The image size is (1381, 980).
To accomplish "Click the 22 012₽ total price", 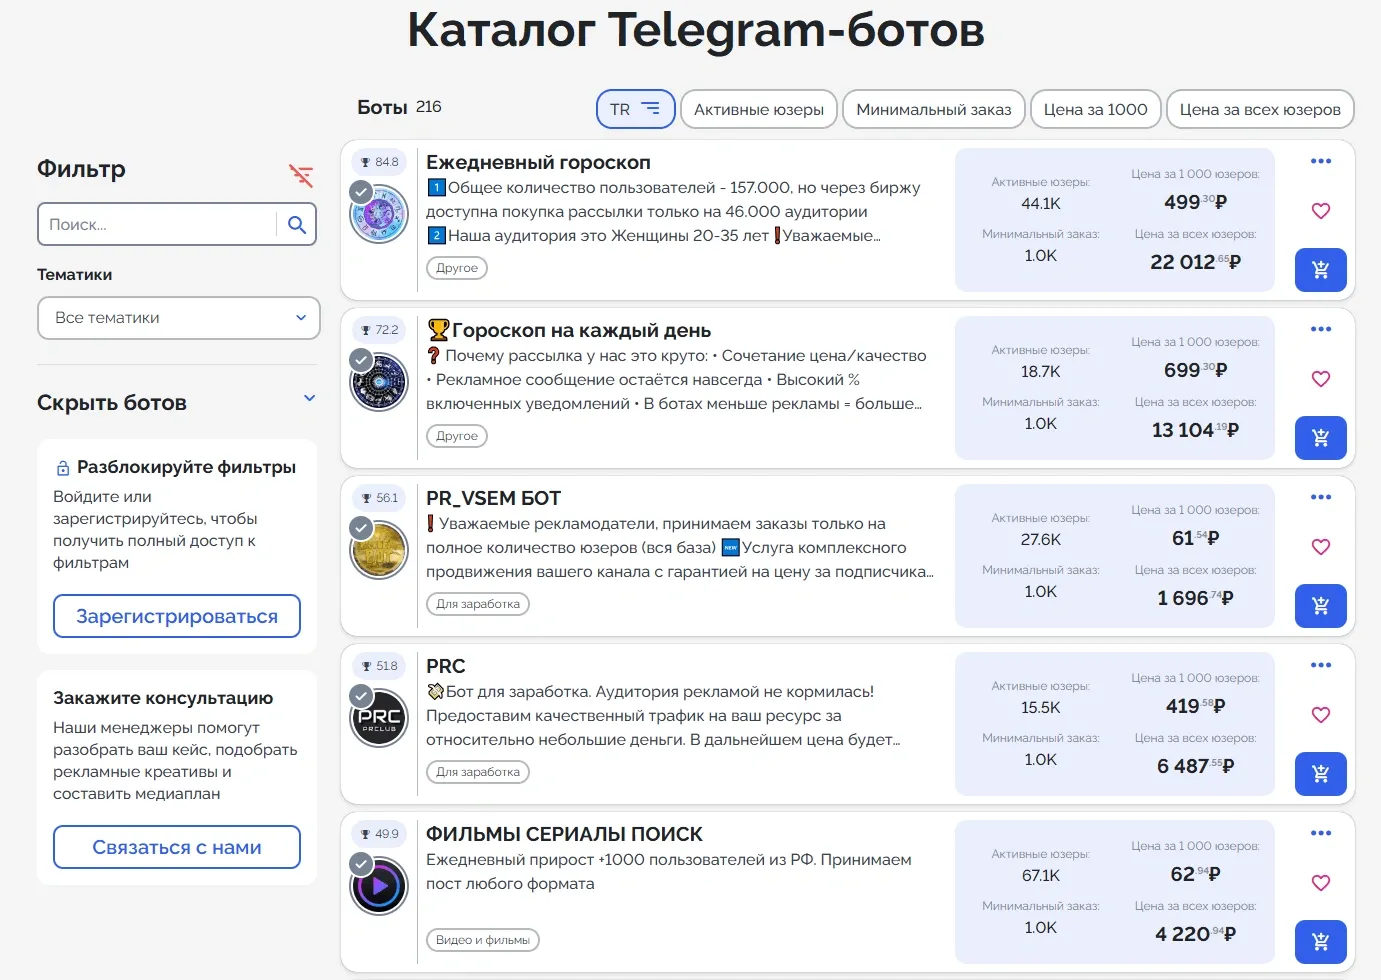I will (1196, 262).
